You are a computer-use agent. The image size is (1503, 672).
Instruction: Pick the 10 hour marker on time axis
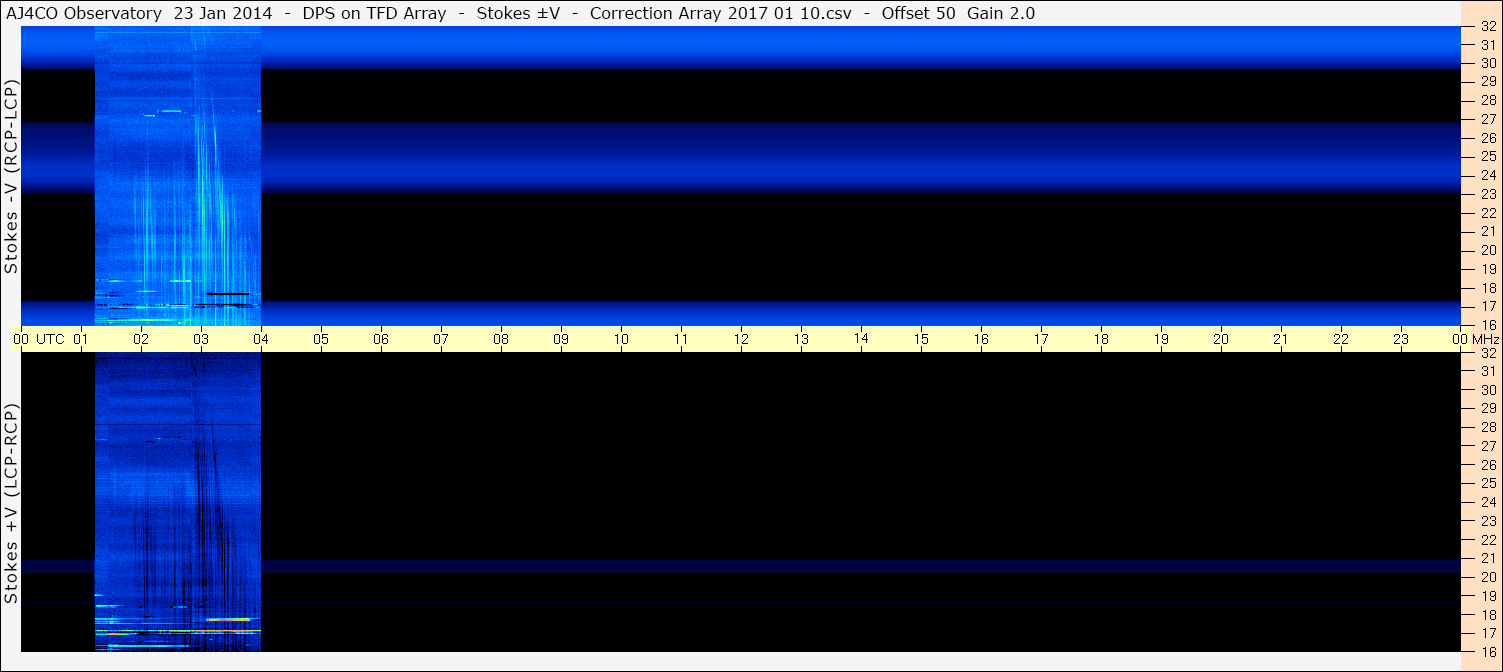(621, 339)
